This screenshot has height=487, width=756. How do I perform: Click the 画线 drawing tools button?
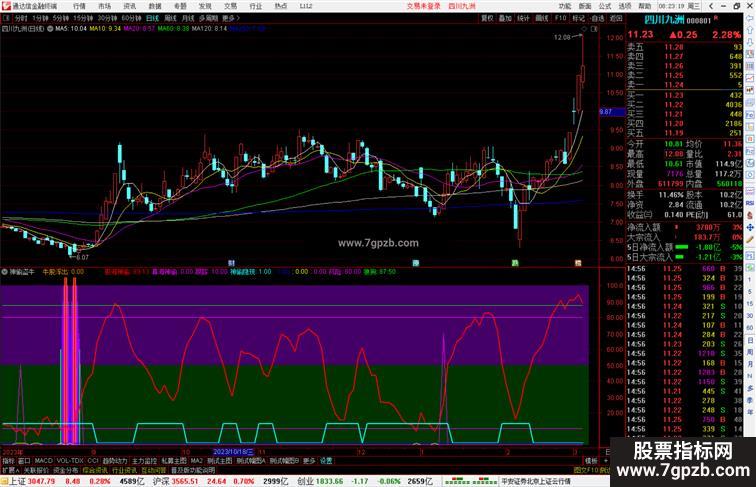click(542, 18)
